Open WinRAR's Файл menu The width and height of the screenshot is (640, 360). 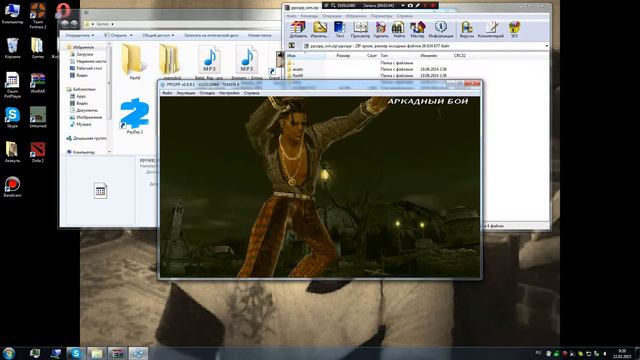point(291,16)
